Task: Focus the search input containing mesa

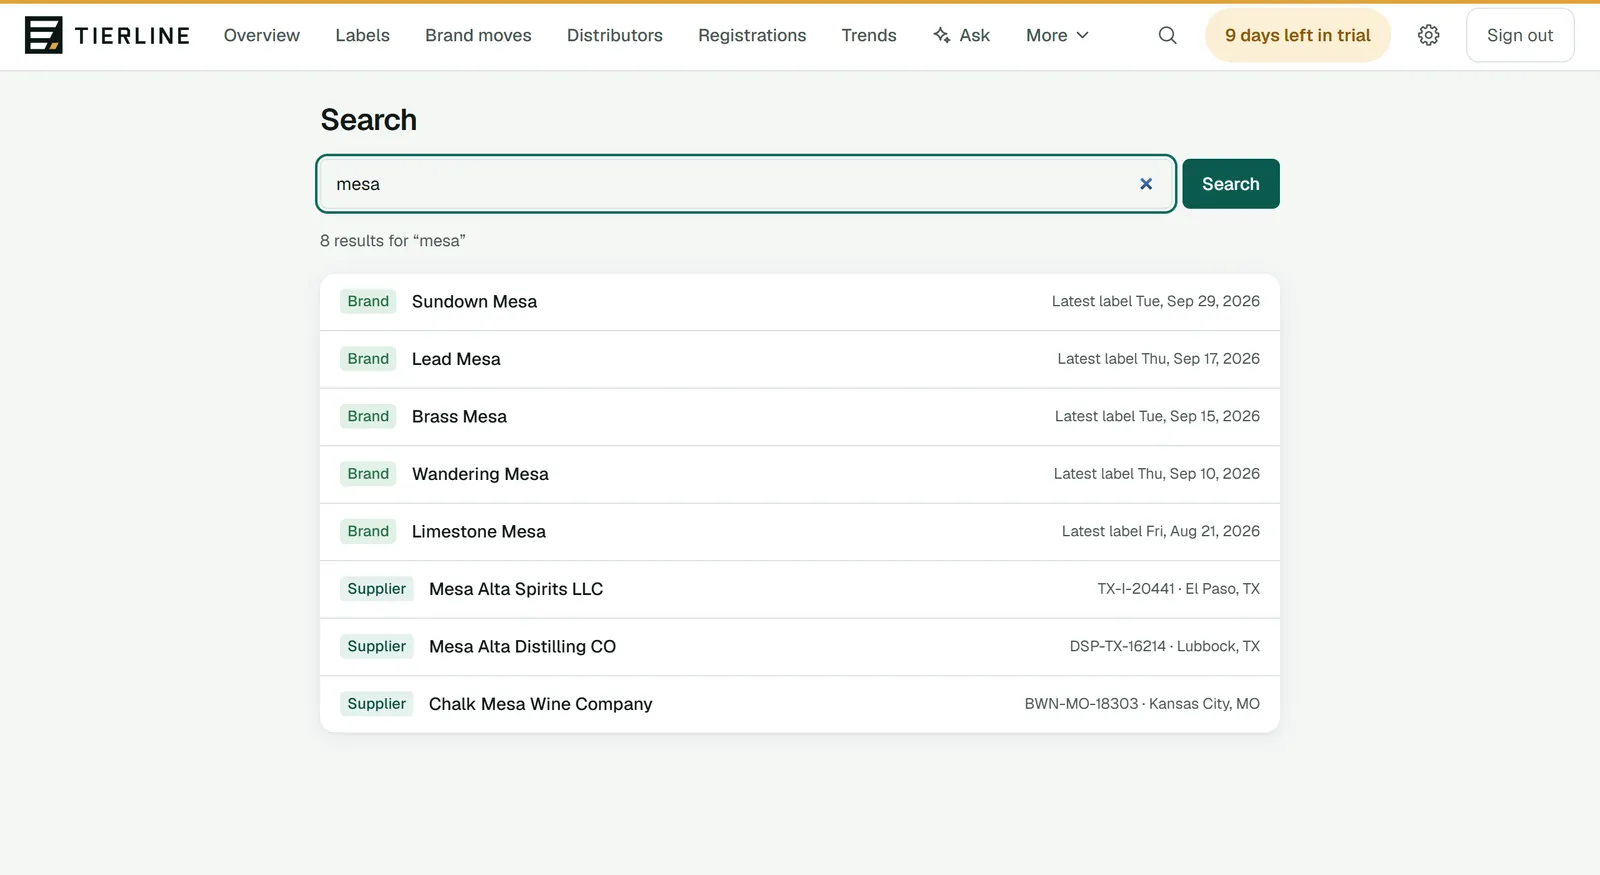Action: [746, 184]
